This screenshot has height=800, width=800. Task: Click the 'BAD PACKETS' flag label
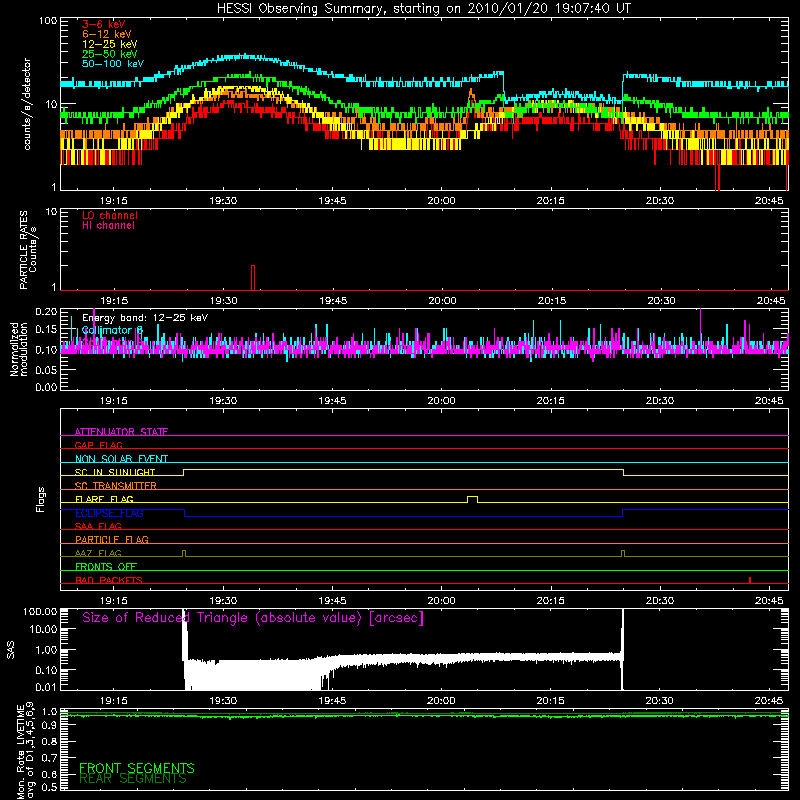coord(109,580)
